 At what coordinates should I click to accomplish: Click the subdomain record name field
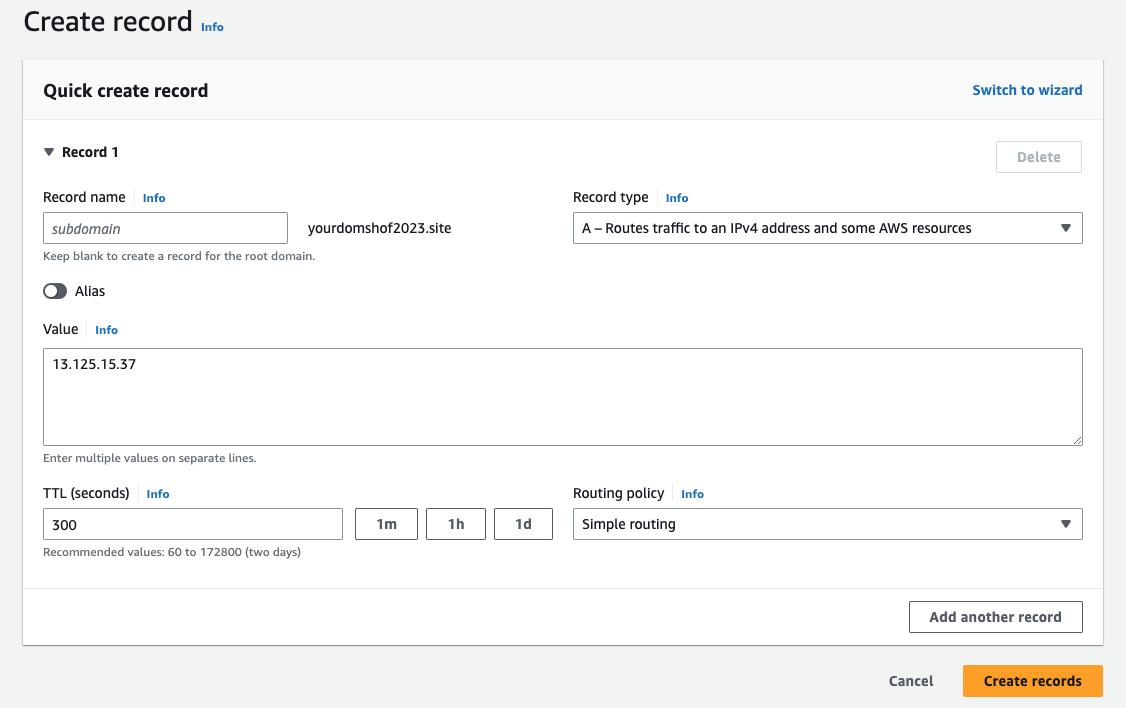[165, 228]
